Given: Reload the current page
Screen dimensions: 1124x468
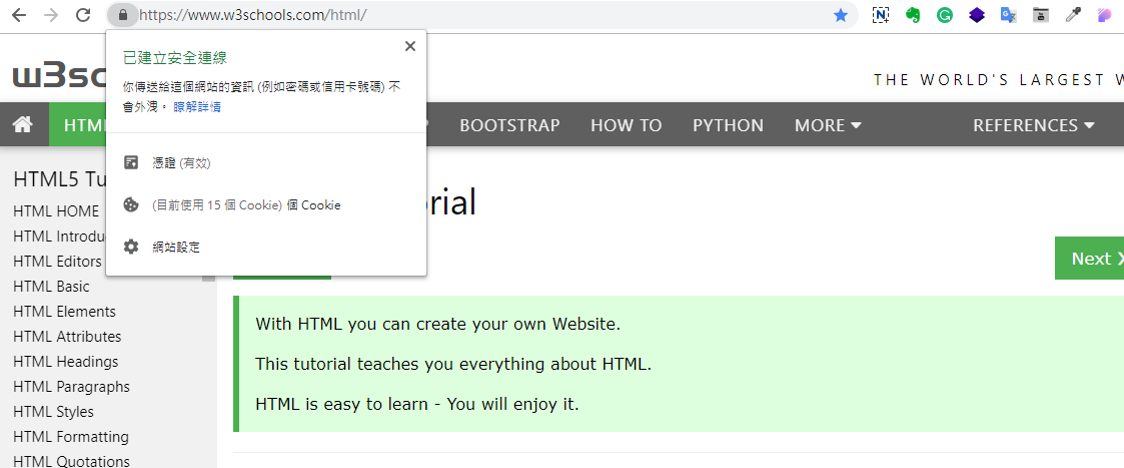Looking at the screenshot, I should coord(83,15).
